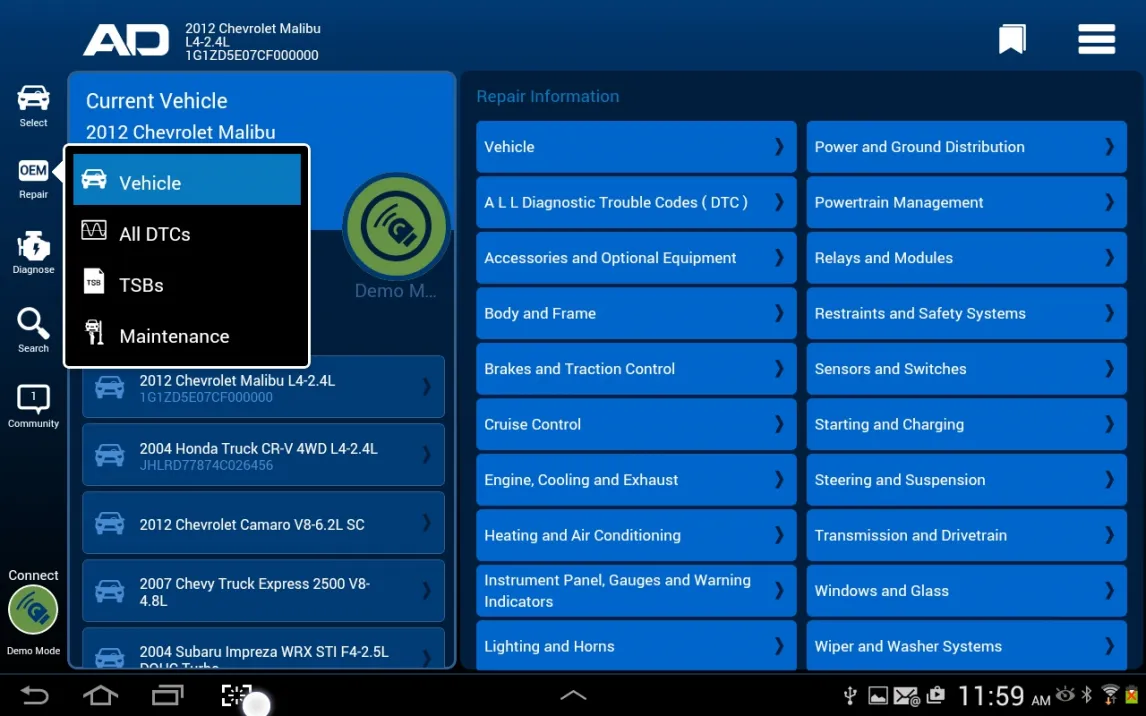
Task: Select 2012 Chevrolet Camaro V8-6.2L SC
Action: pyautogui.click(x=263, y=523)
